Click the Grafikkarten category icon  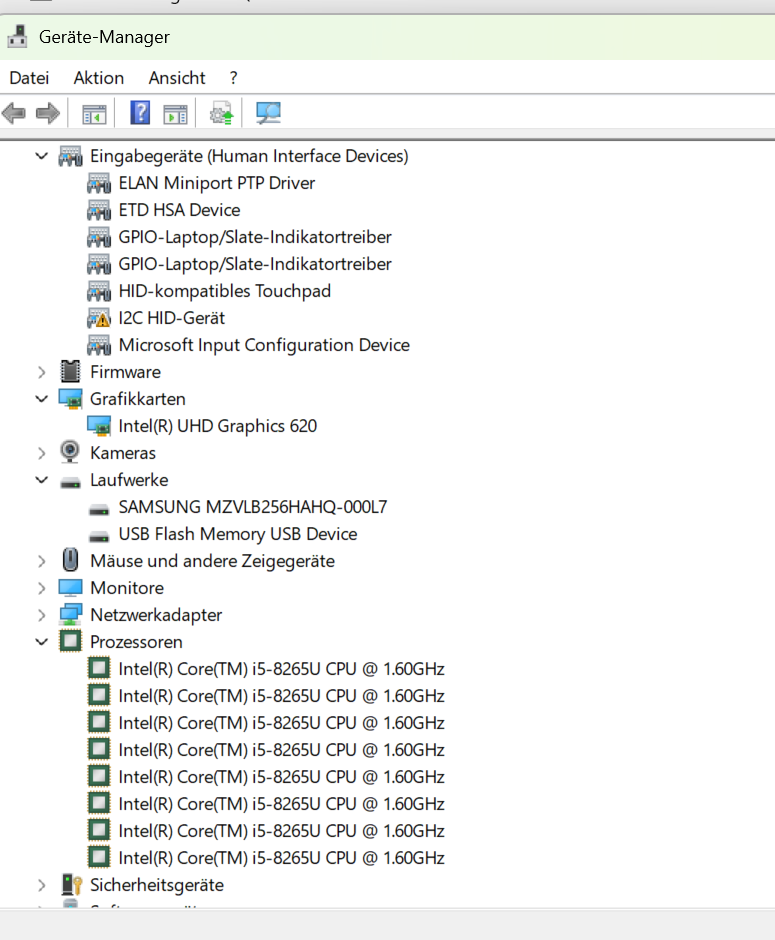[x=71, y=399]
